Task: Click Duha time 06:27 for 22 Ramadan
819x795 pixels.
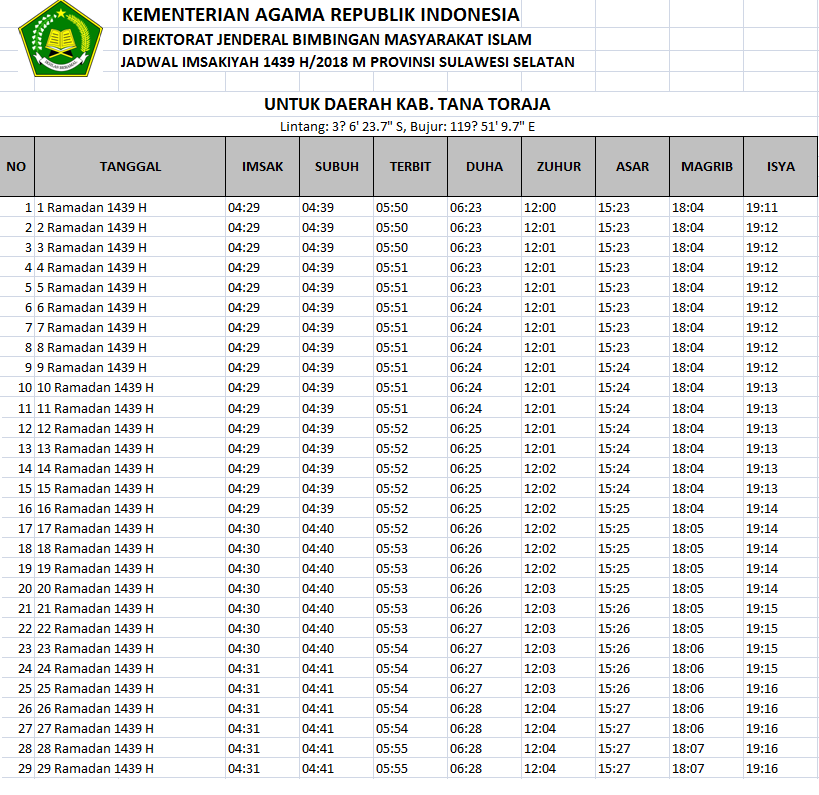Action: pos(484,629)
